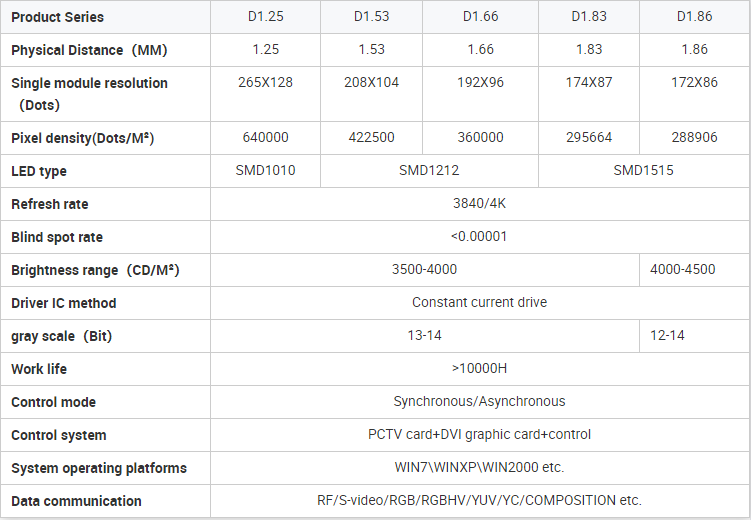Select the WIN7\WINXP\WIN2000 platforms cell
The image size is (751, 520).
click(480, 467)
